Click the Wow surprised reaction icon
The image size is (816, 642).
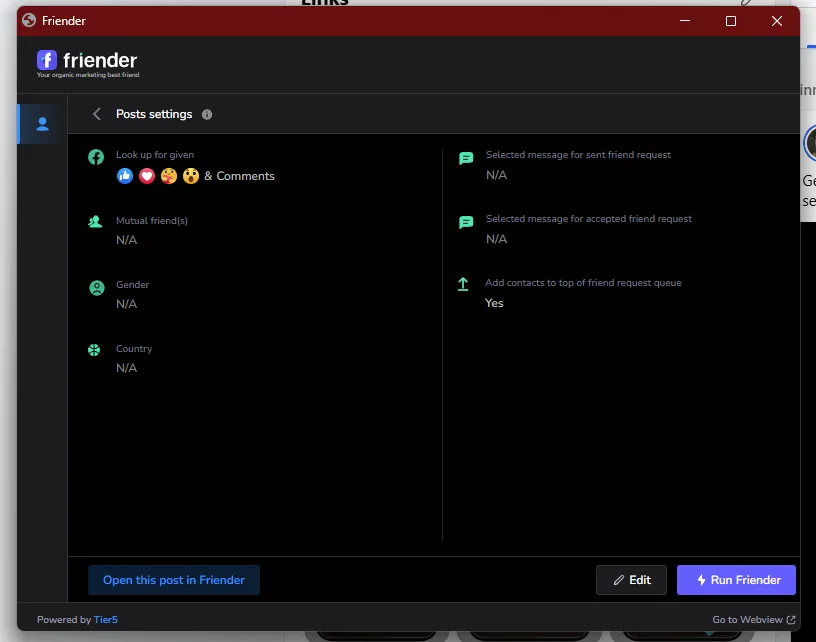tap(191, 176)
